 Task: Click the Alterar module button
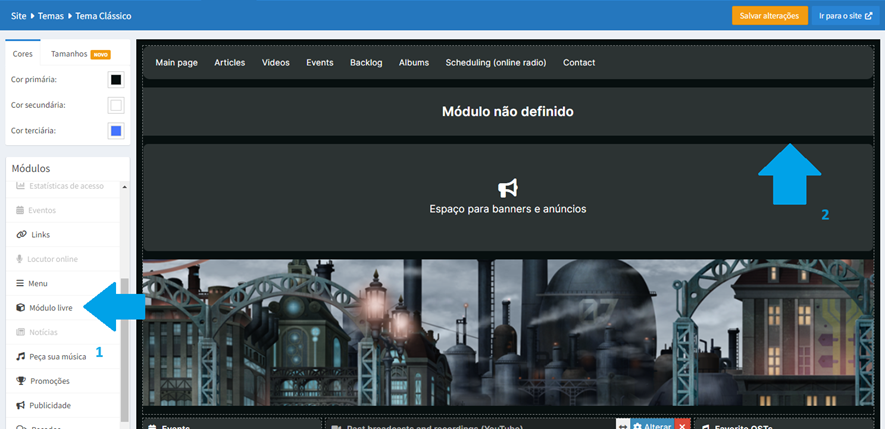click(651, 426)
